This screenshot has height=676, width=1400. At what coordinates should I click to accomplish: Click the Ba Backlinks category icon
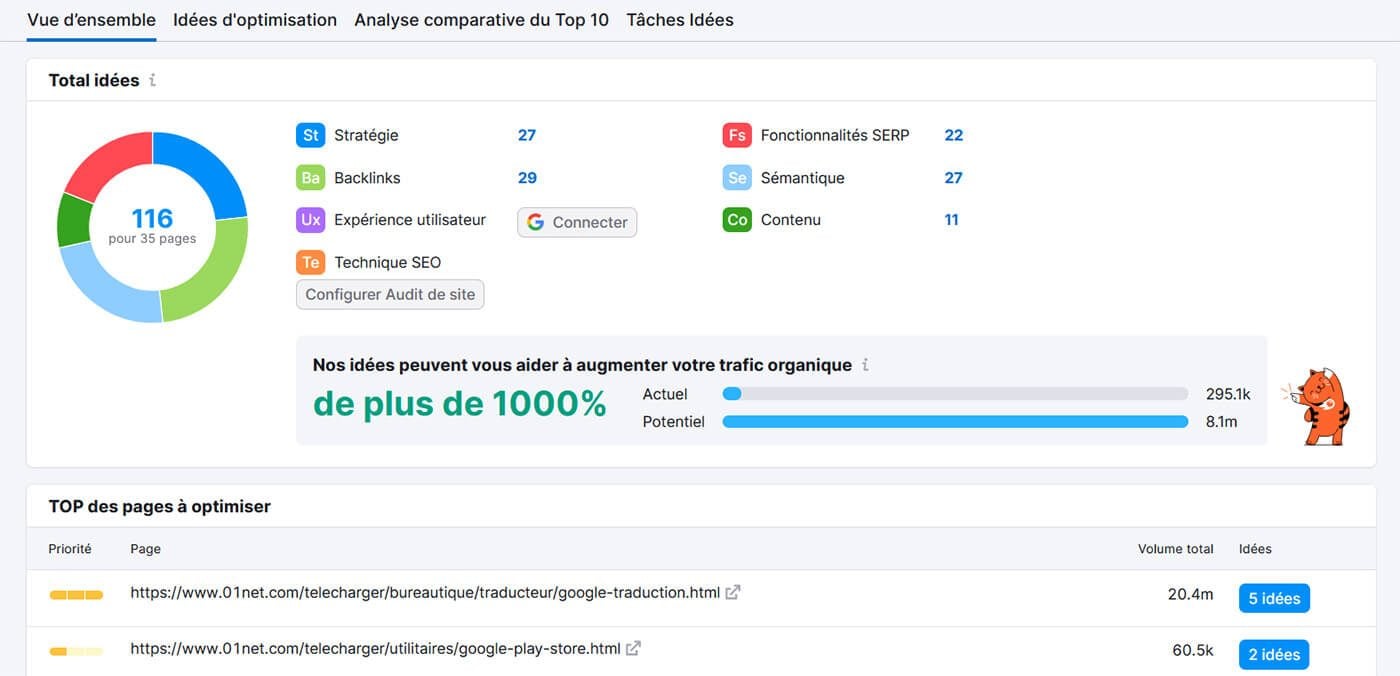point(311,178)
